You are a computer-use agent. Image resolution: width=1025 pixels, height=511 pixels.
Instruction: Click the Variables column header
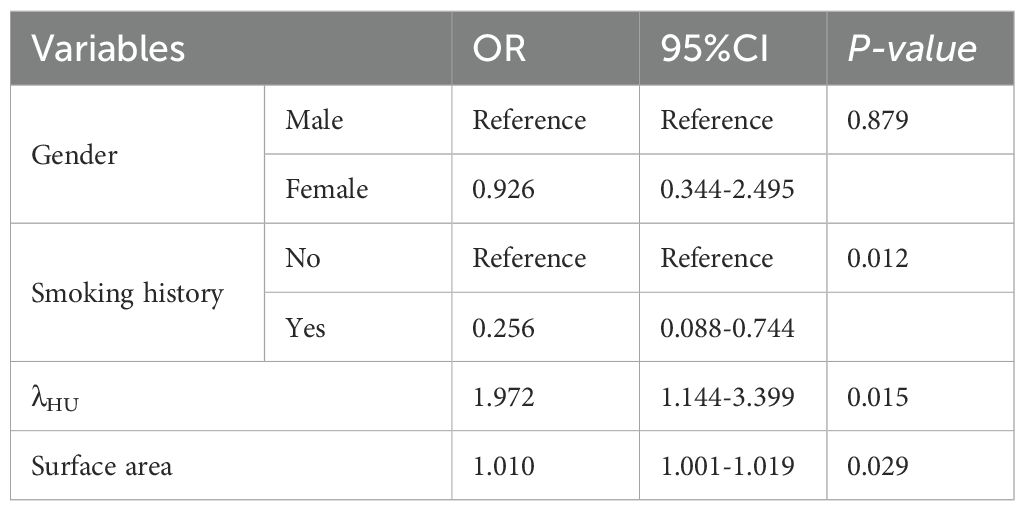109,48
